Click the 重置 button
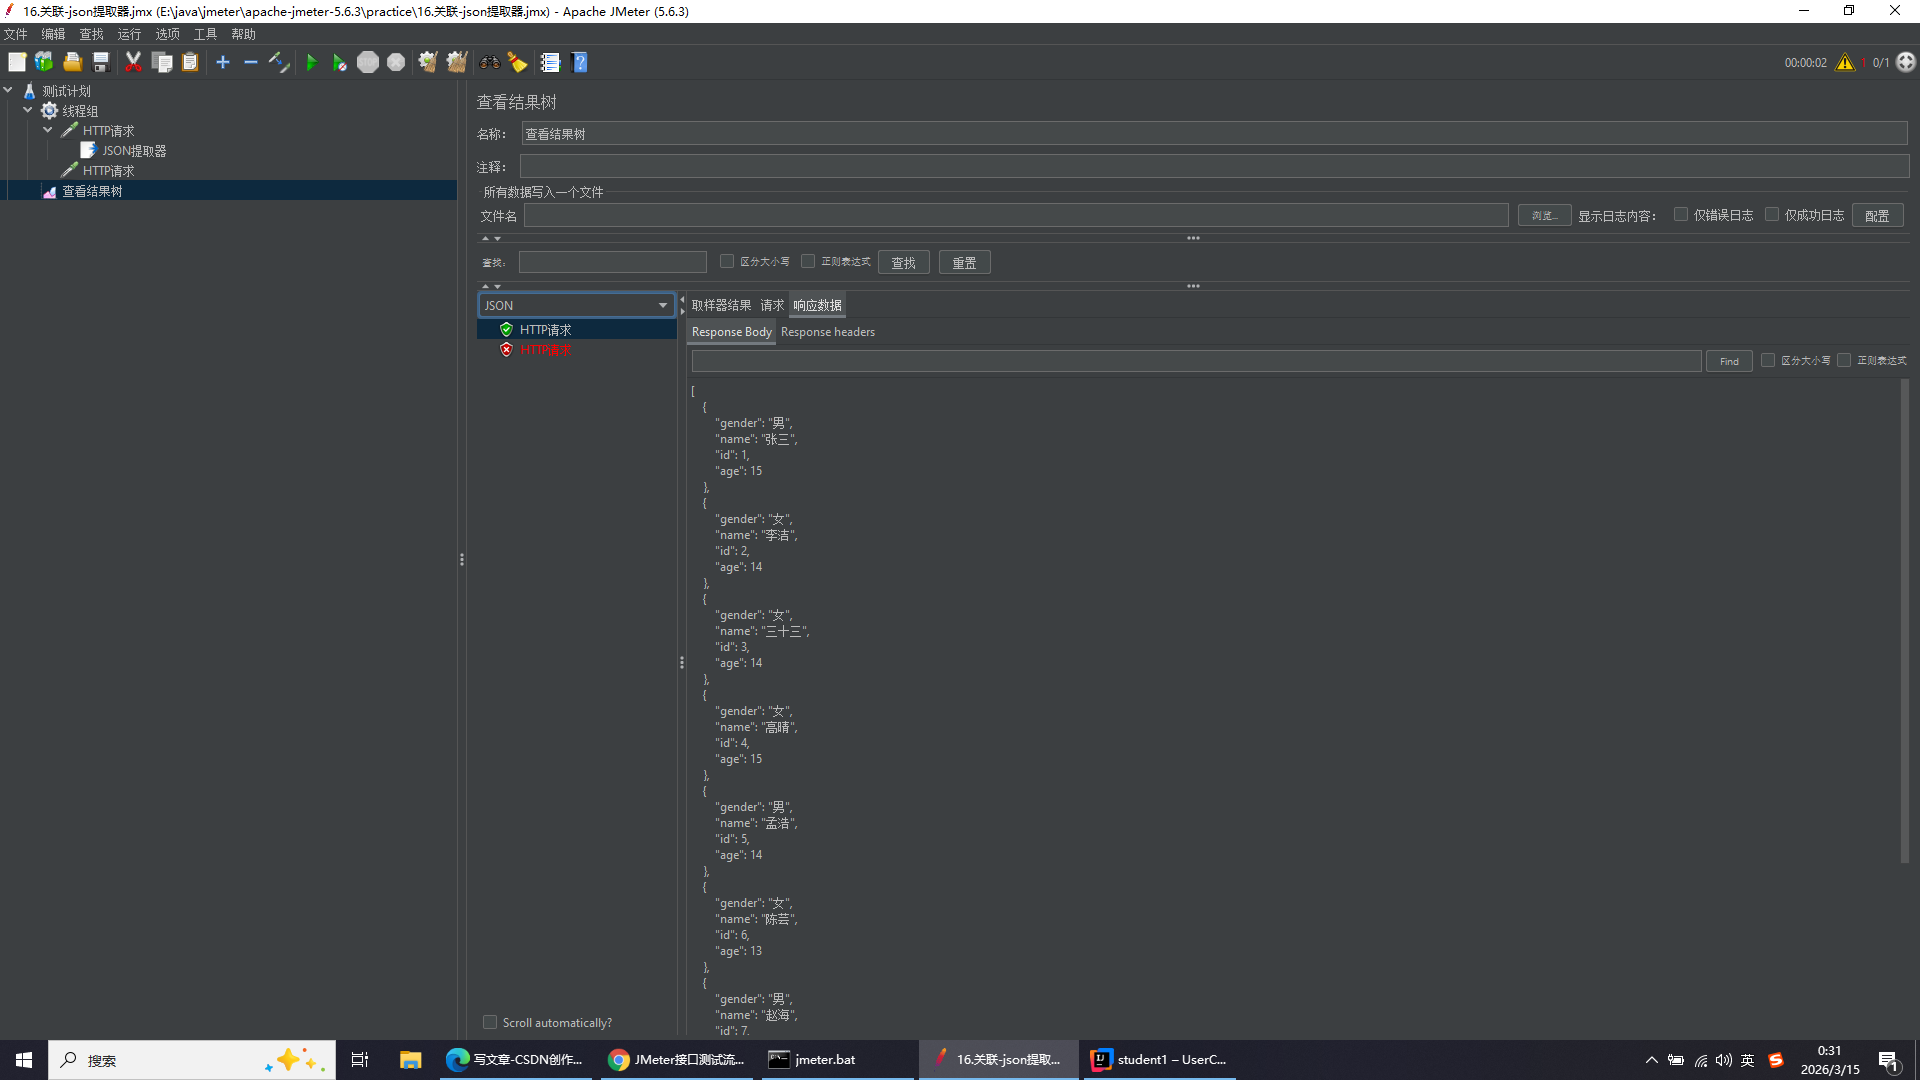This screenshot has height=1080, width=1920. [964, 262]
